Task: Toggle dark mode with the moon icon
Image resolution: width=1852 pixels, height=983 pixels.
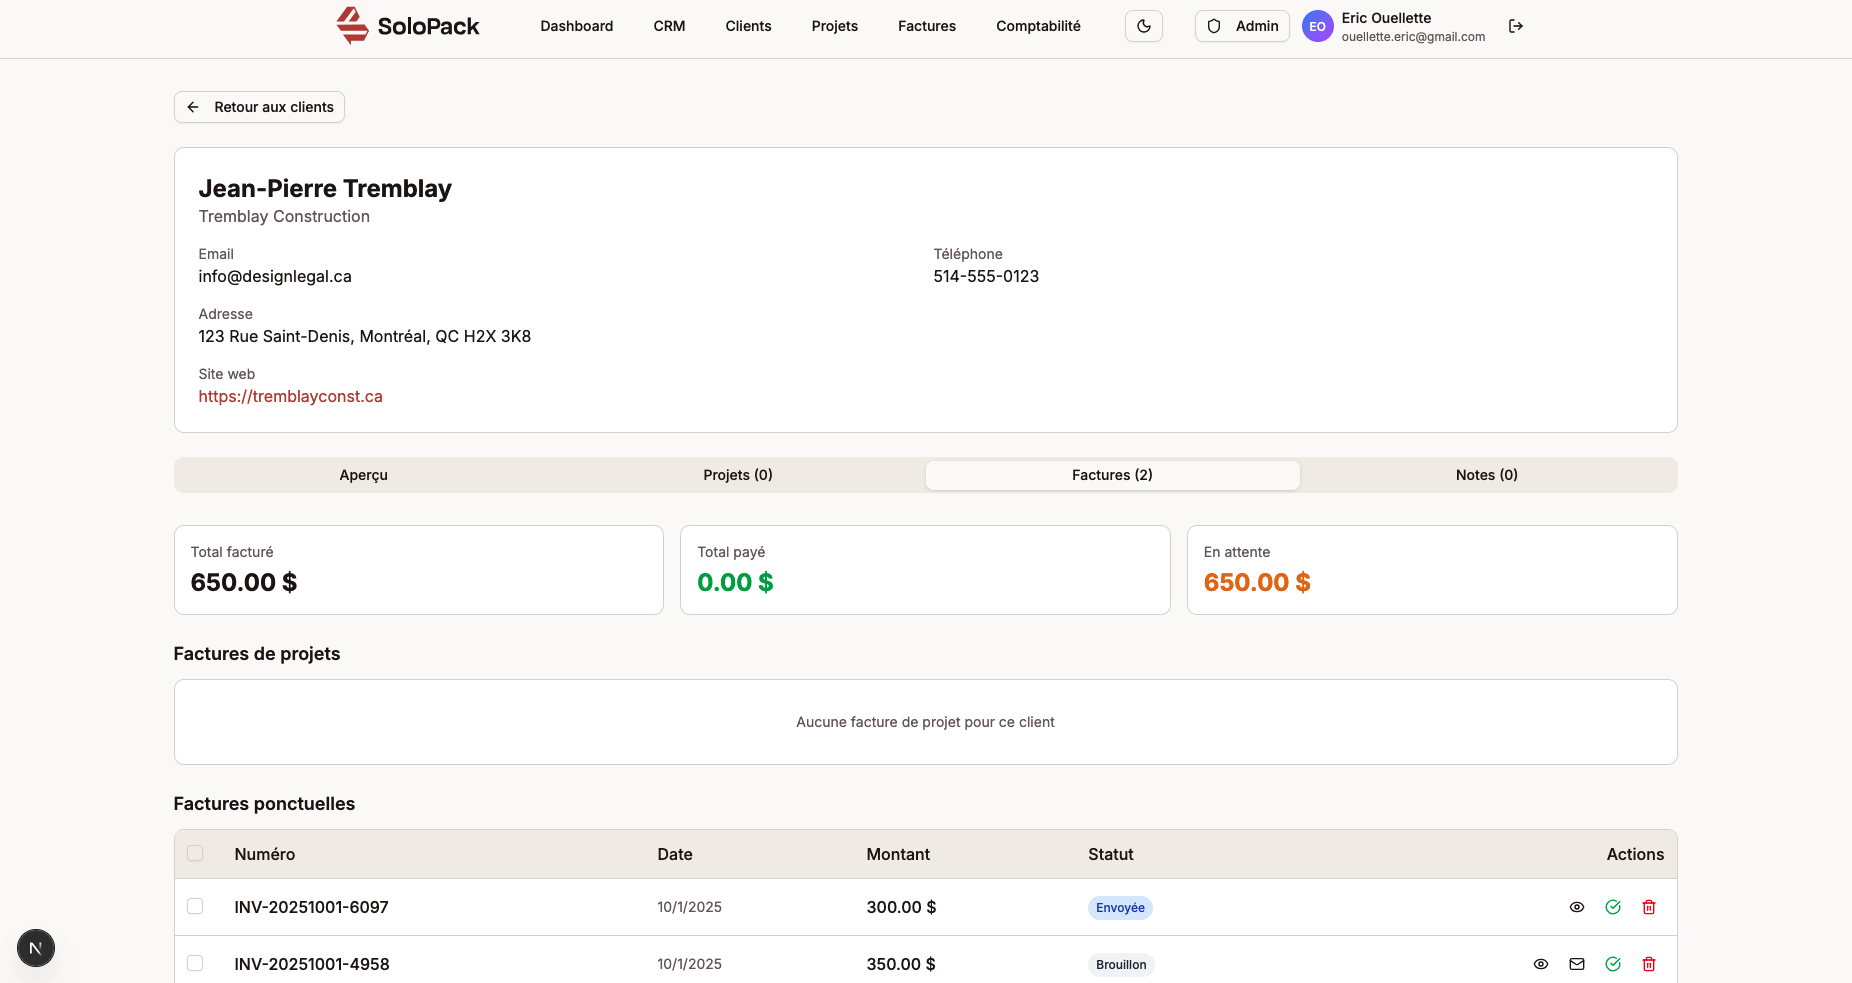Action: tap(1143, 26)
